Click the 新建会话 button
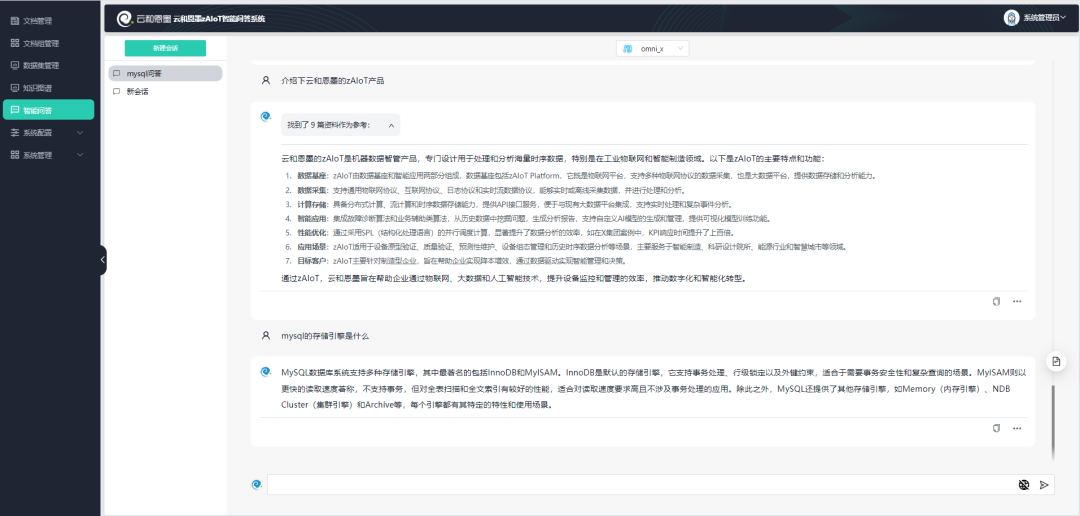The image size is (1080, 516). click(165, 48)
